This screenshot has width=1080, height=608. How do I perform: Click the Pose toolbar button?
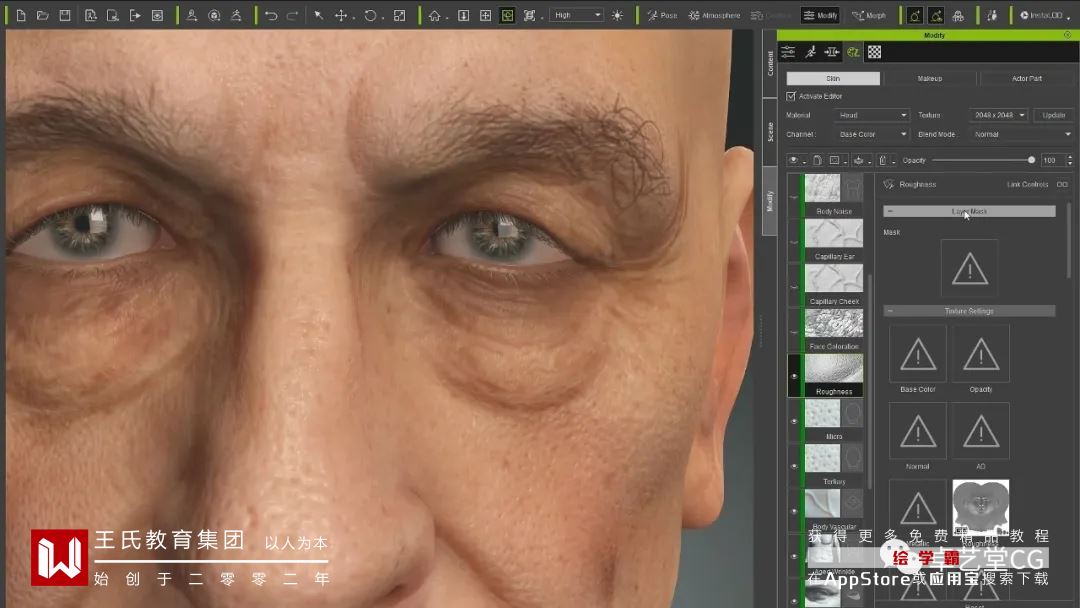(662, 15)
